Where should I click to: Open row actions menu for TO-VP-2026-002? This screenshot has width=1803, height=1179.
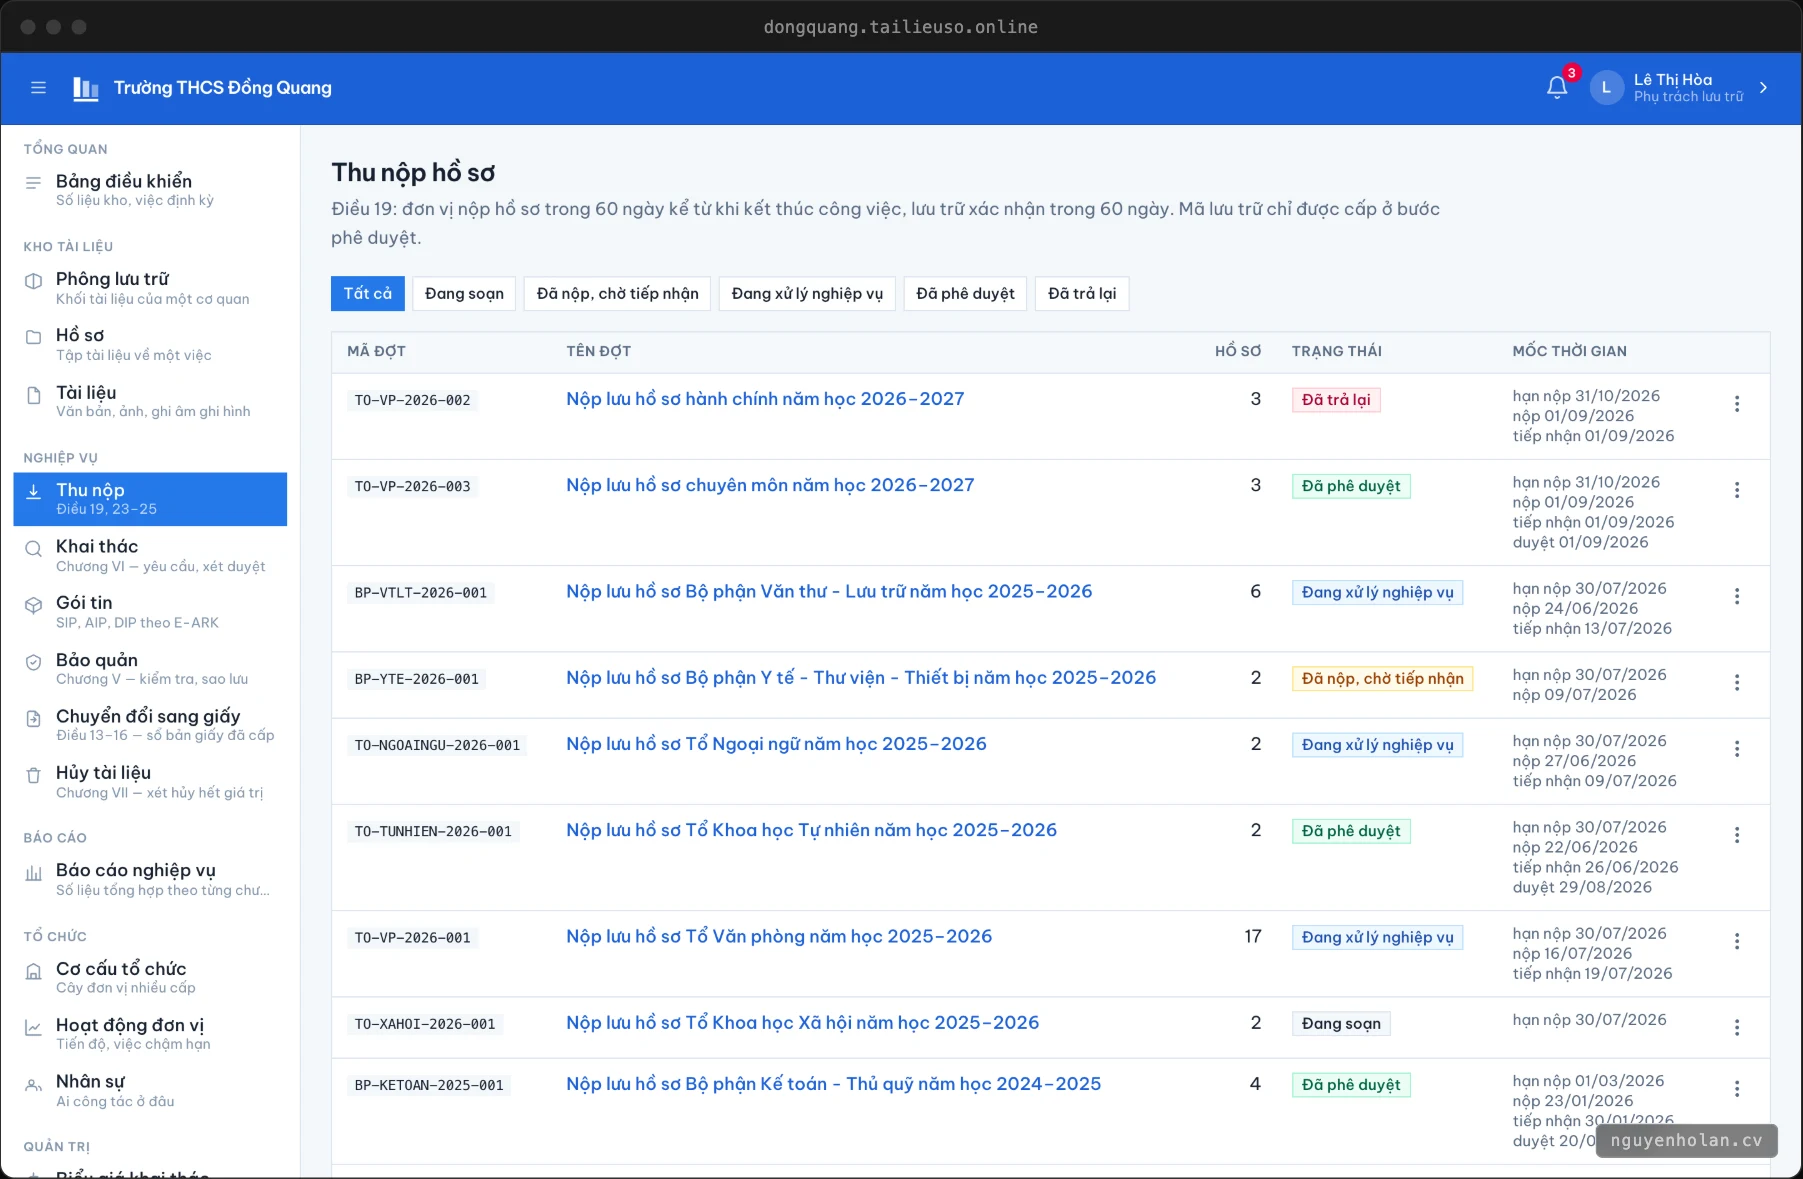[1737, 404]
